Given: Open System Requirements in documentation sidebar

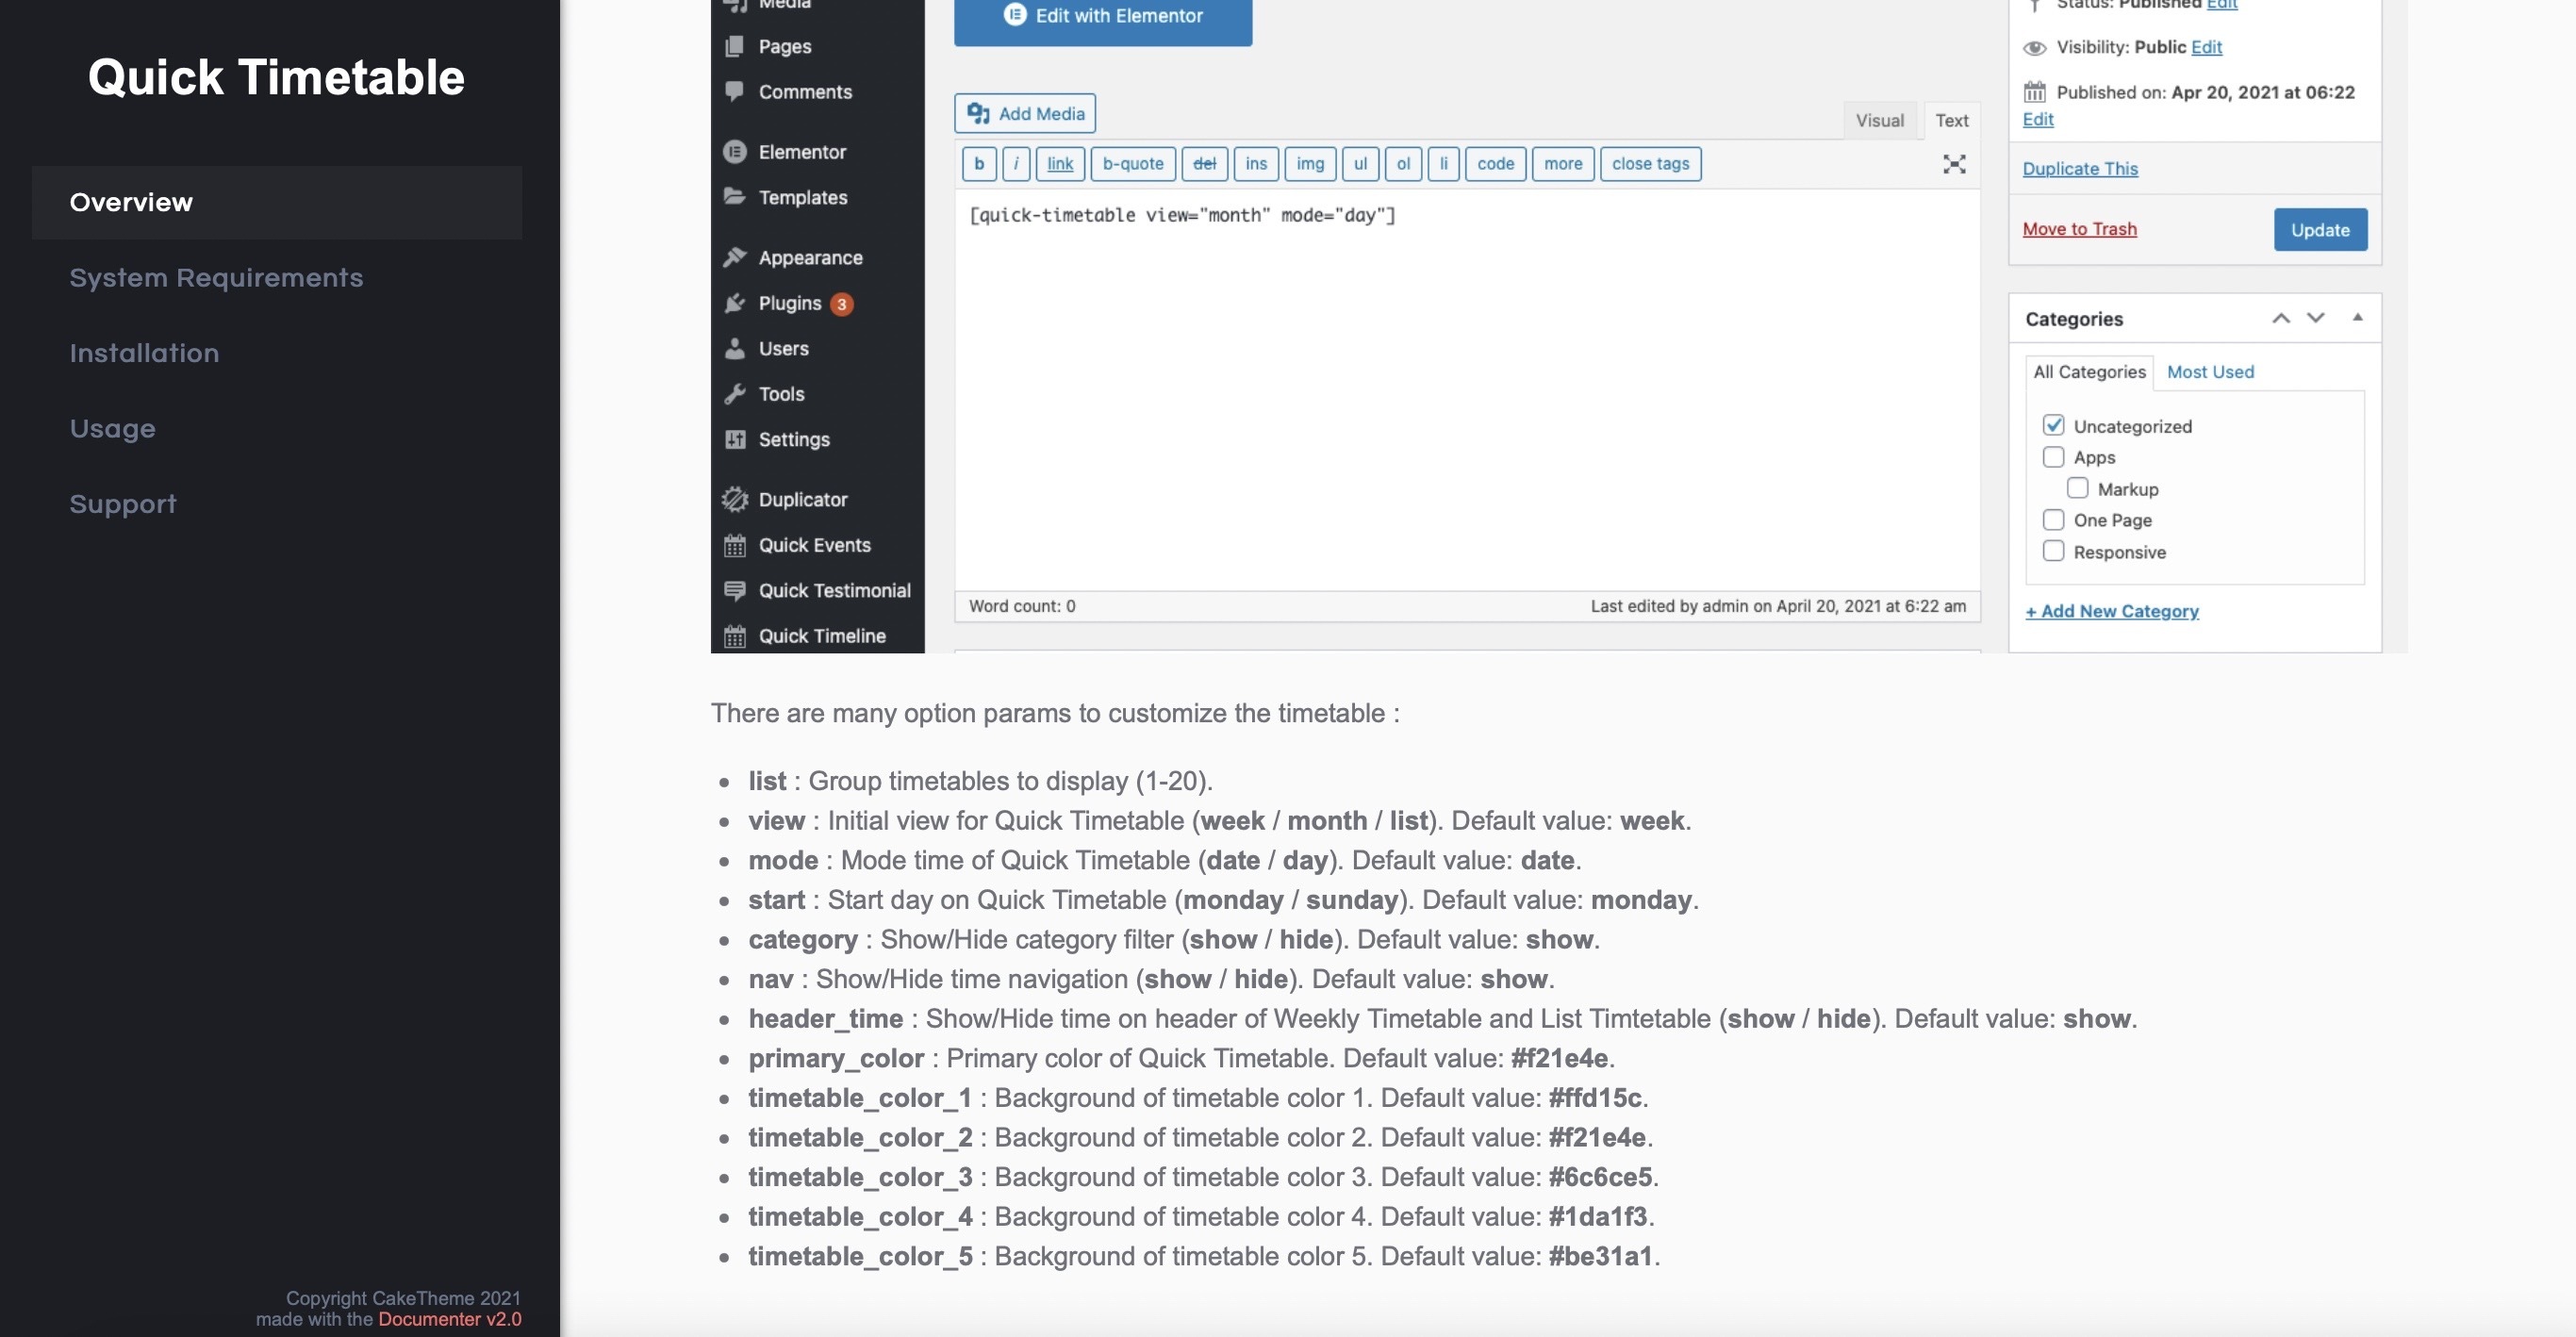Looking at the screenshot, I should point(216,278).
